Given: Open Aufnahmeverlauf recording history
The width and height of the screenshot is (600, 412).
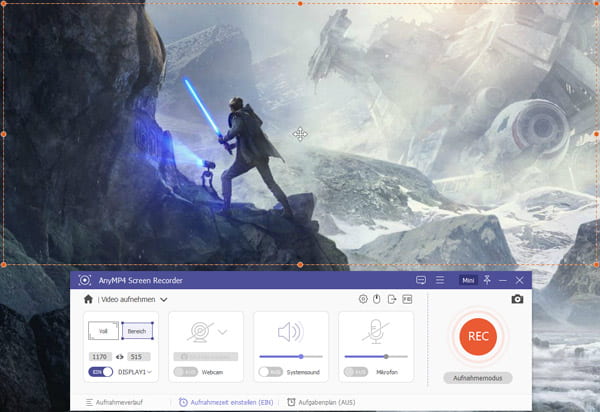Looking at the screenshot, I should coord(114,402).
